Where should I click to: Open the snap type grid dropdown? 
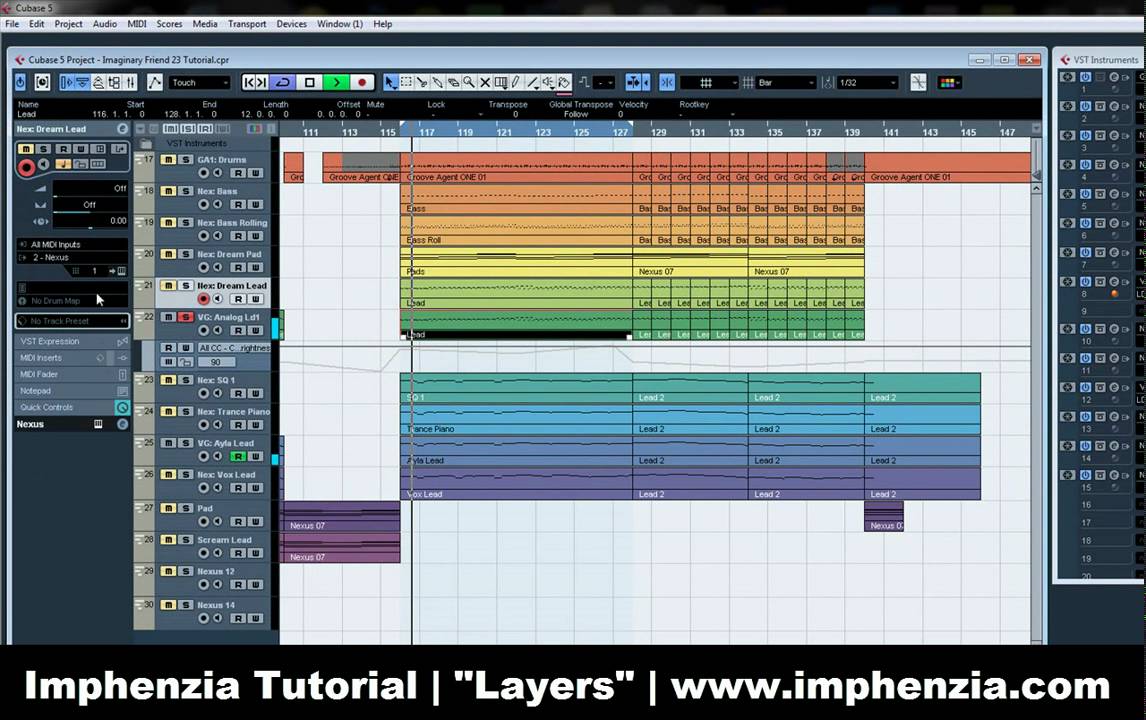(709, 83)
